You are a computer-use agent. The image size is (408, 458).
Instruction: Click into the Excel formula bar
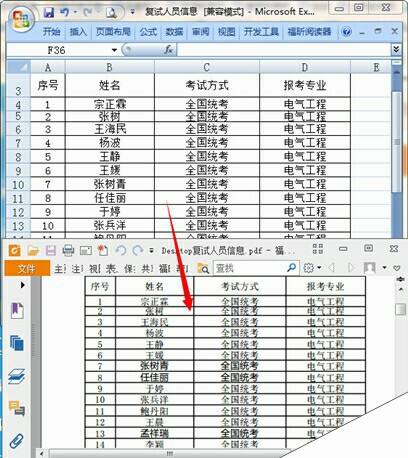point(284,50)
